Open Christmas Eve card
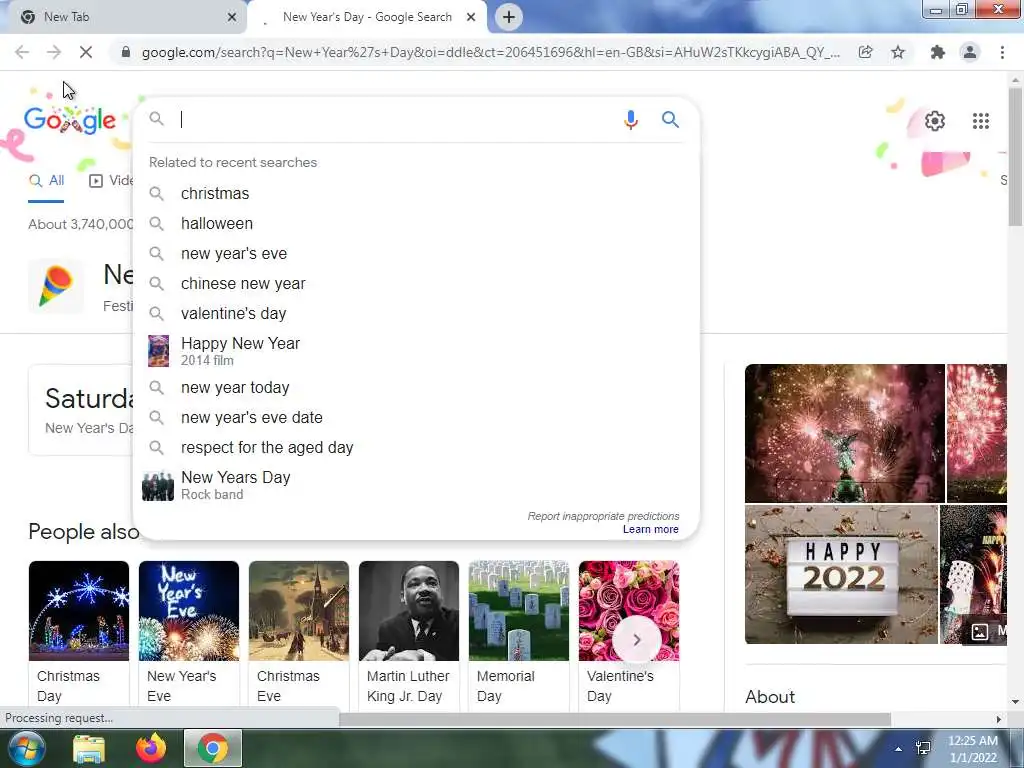This screenshot has height=768, width=1024. pos(298,633)
